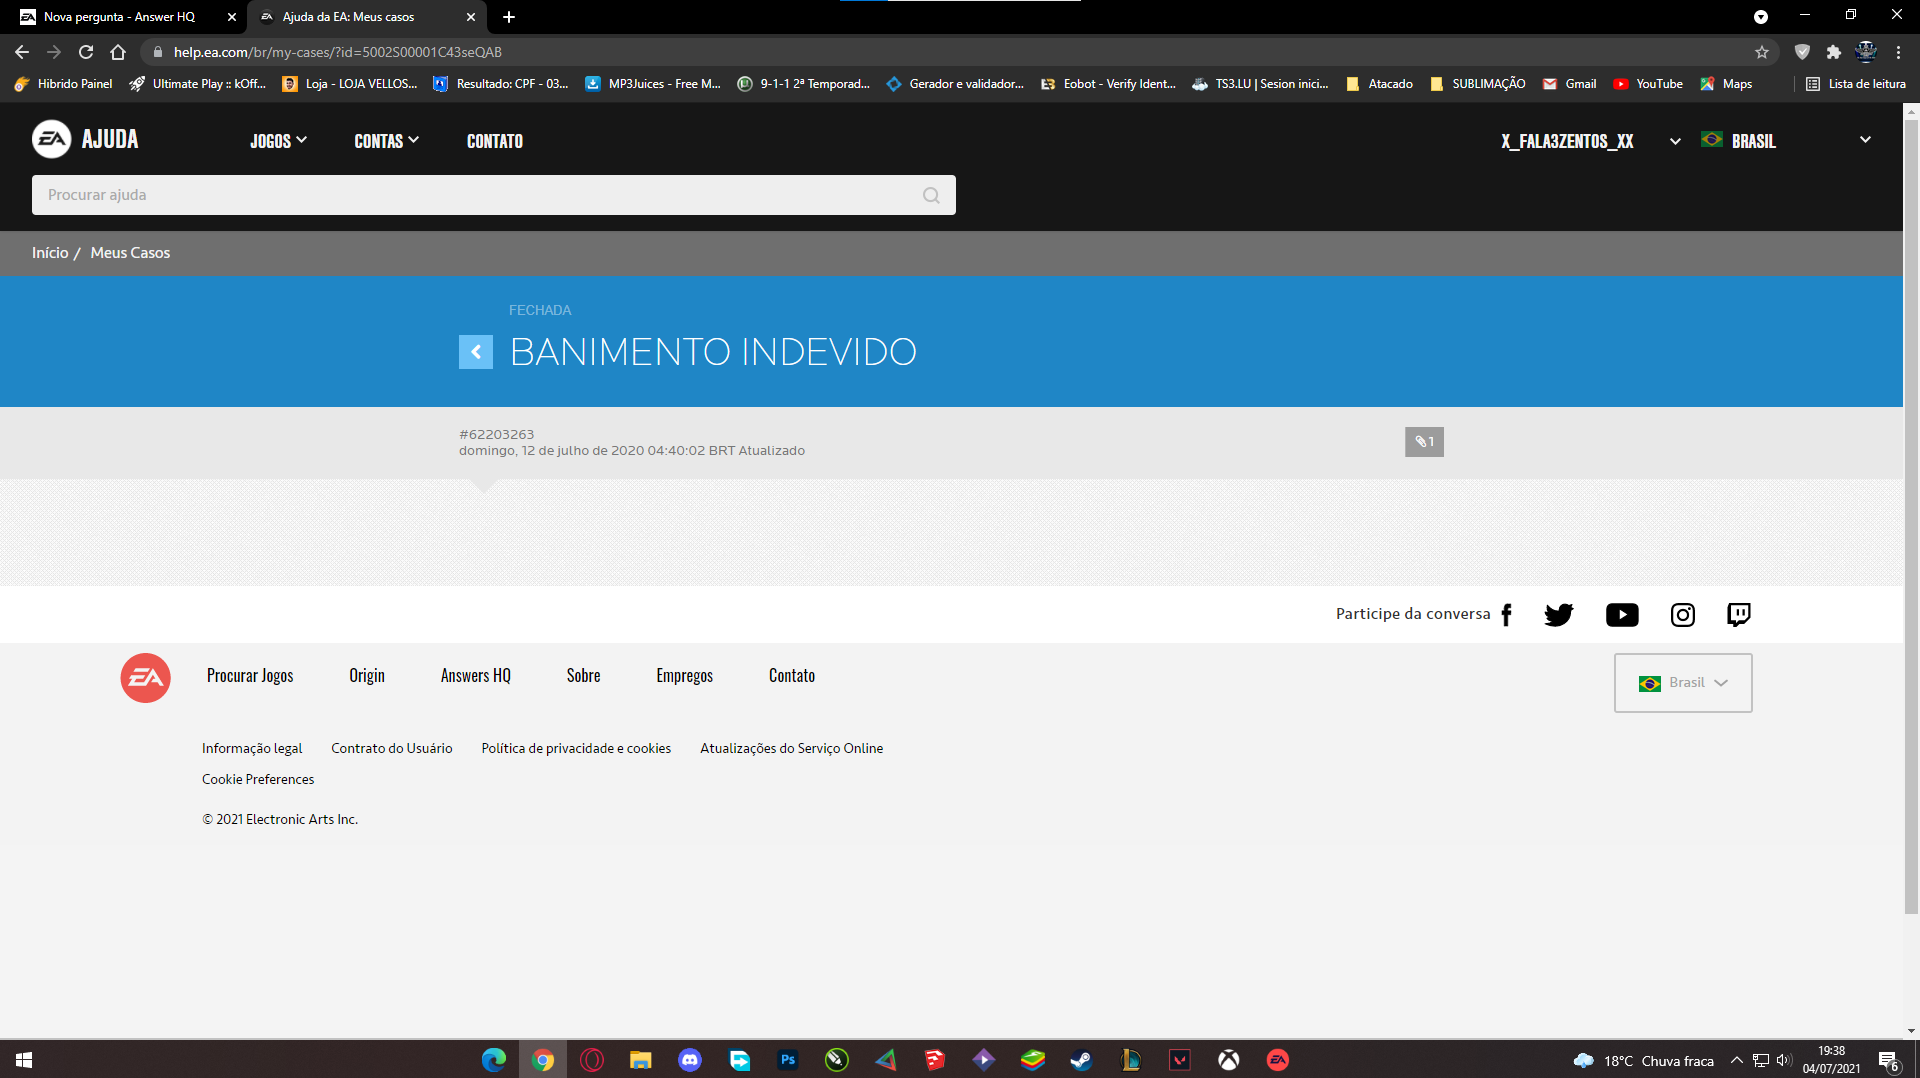Open EA Twitter page icon
The image size is (1920, 1078).
(1559, 615)
